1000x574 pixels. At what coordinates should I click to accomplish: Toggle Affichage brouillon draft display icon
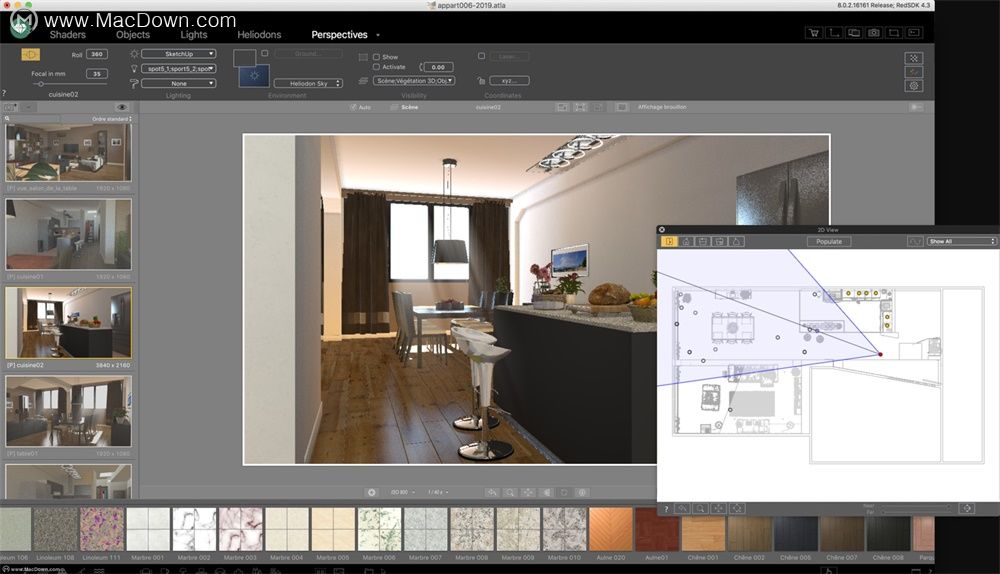[x=622, y=107]
